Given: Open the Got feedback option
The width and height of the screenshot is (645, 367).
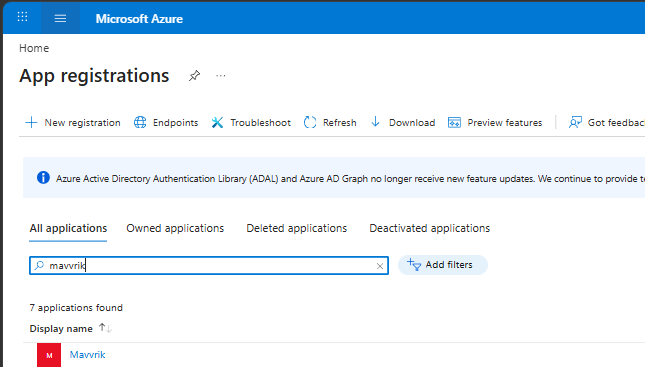Looking at the screenshot, I should tap(606, 123).
